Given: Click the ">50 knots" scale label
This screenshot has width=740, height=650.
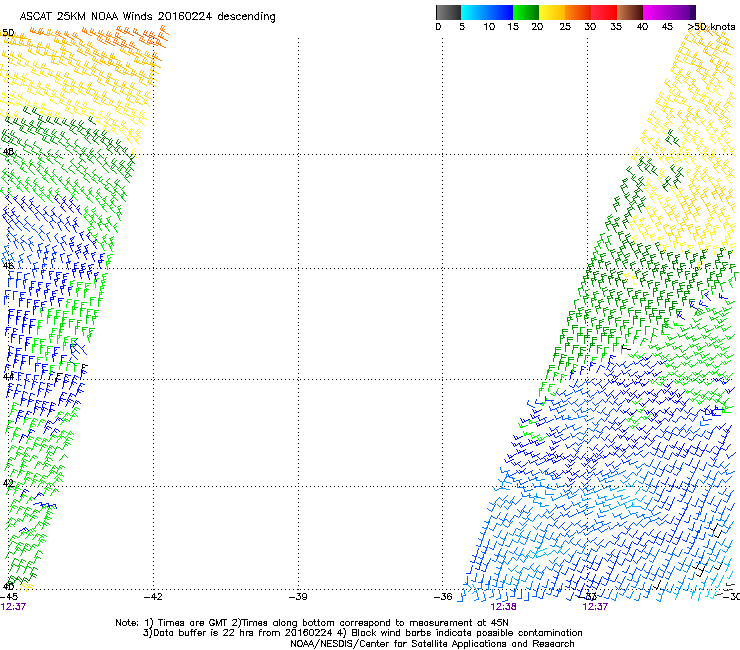Looking at the screenshot, I should click(711, 27).
